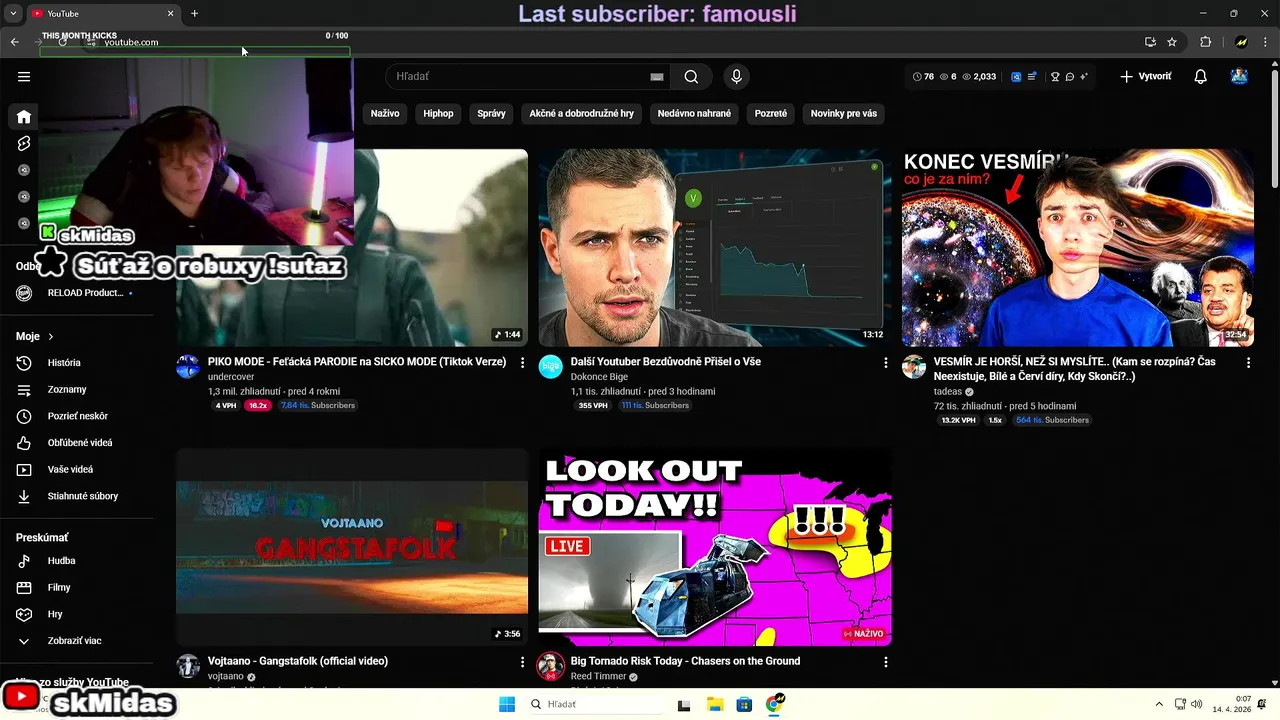Close the YouTube browser tab
The width and height of the screenshot is (1280, 720).
(x=170, y=14)
